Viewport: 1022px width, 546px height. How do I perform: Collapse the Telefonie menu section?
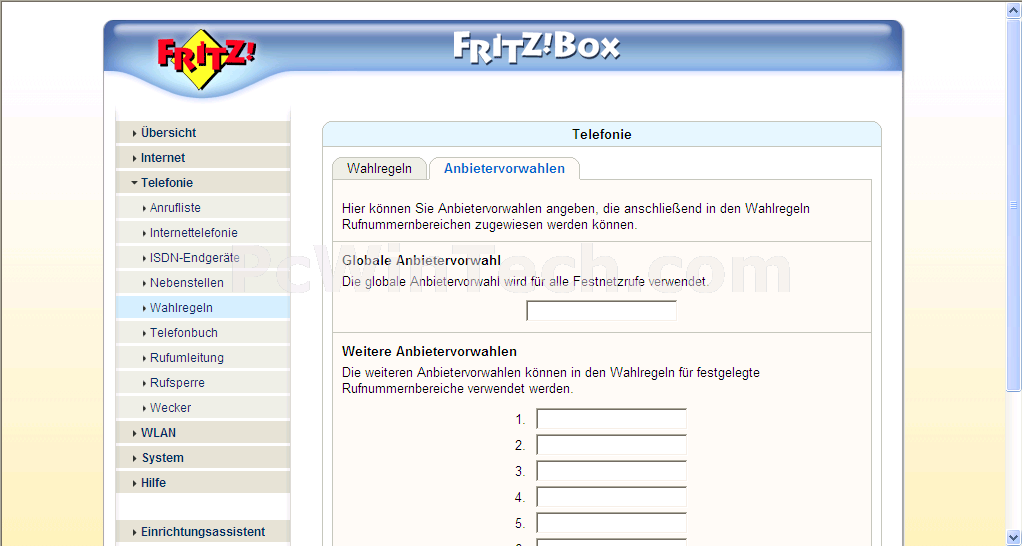tap(203, 182)
